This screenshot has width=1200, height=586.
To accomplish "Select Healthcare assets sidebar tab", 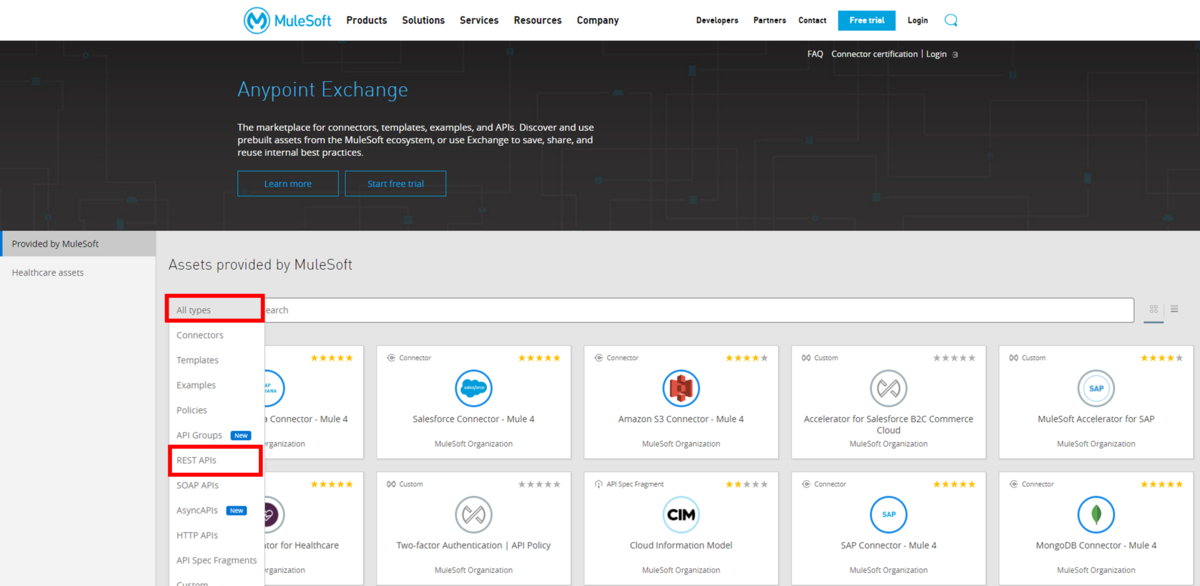I will [78, 272].
